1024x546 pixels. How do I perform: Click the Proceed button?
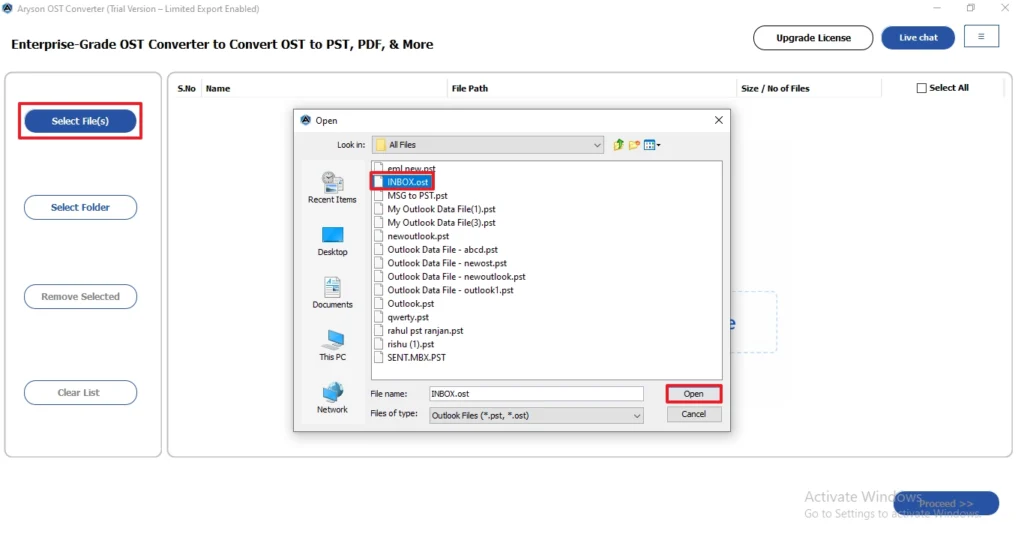point(946,504)
